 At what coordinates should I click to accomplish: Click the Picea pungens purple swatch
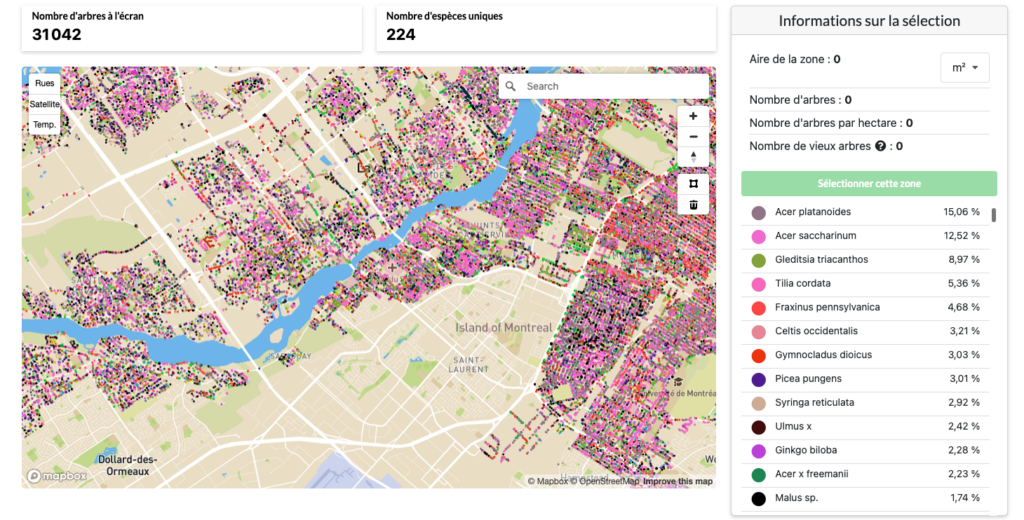click(x=758, y=379)
